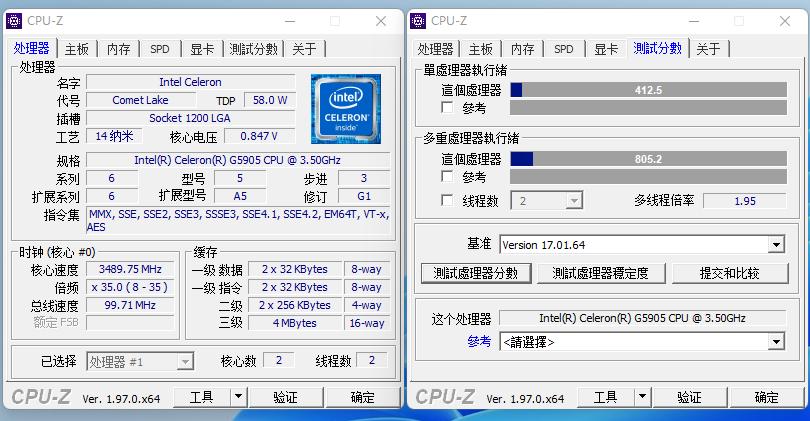Switch to 主板 tab in left window
This screenshot has width=810, height=421.
pos(76,49)
